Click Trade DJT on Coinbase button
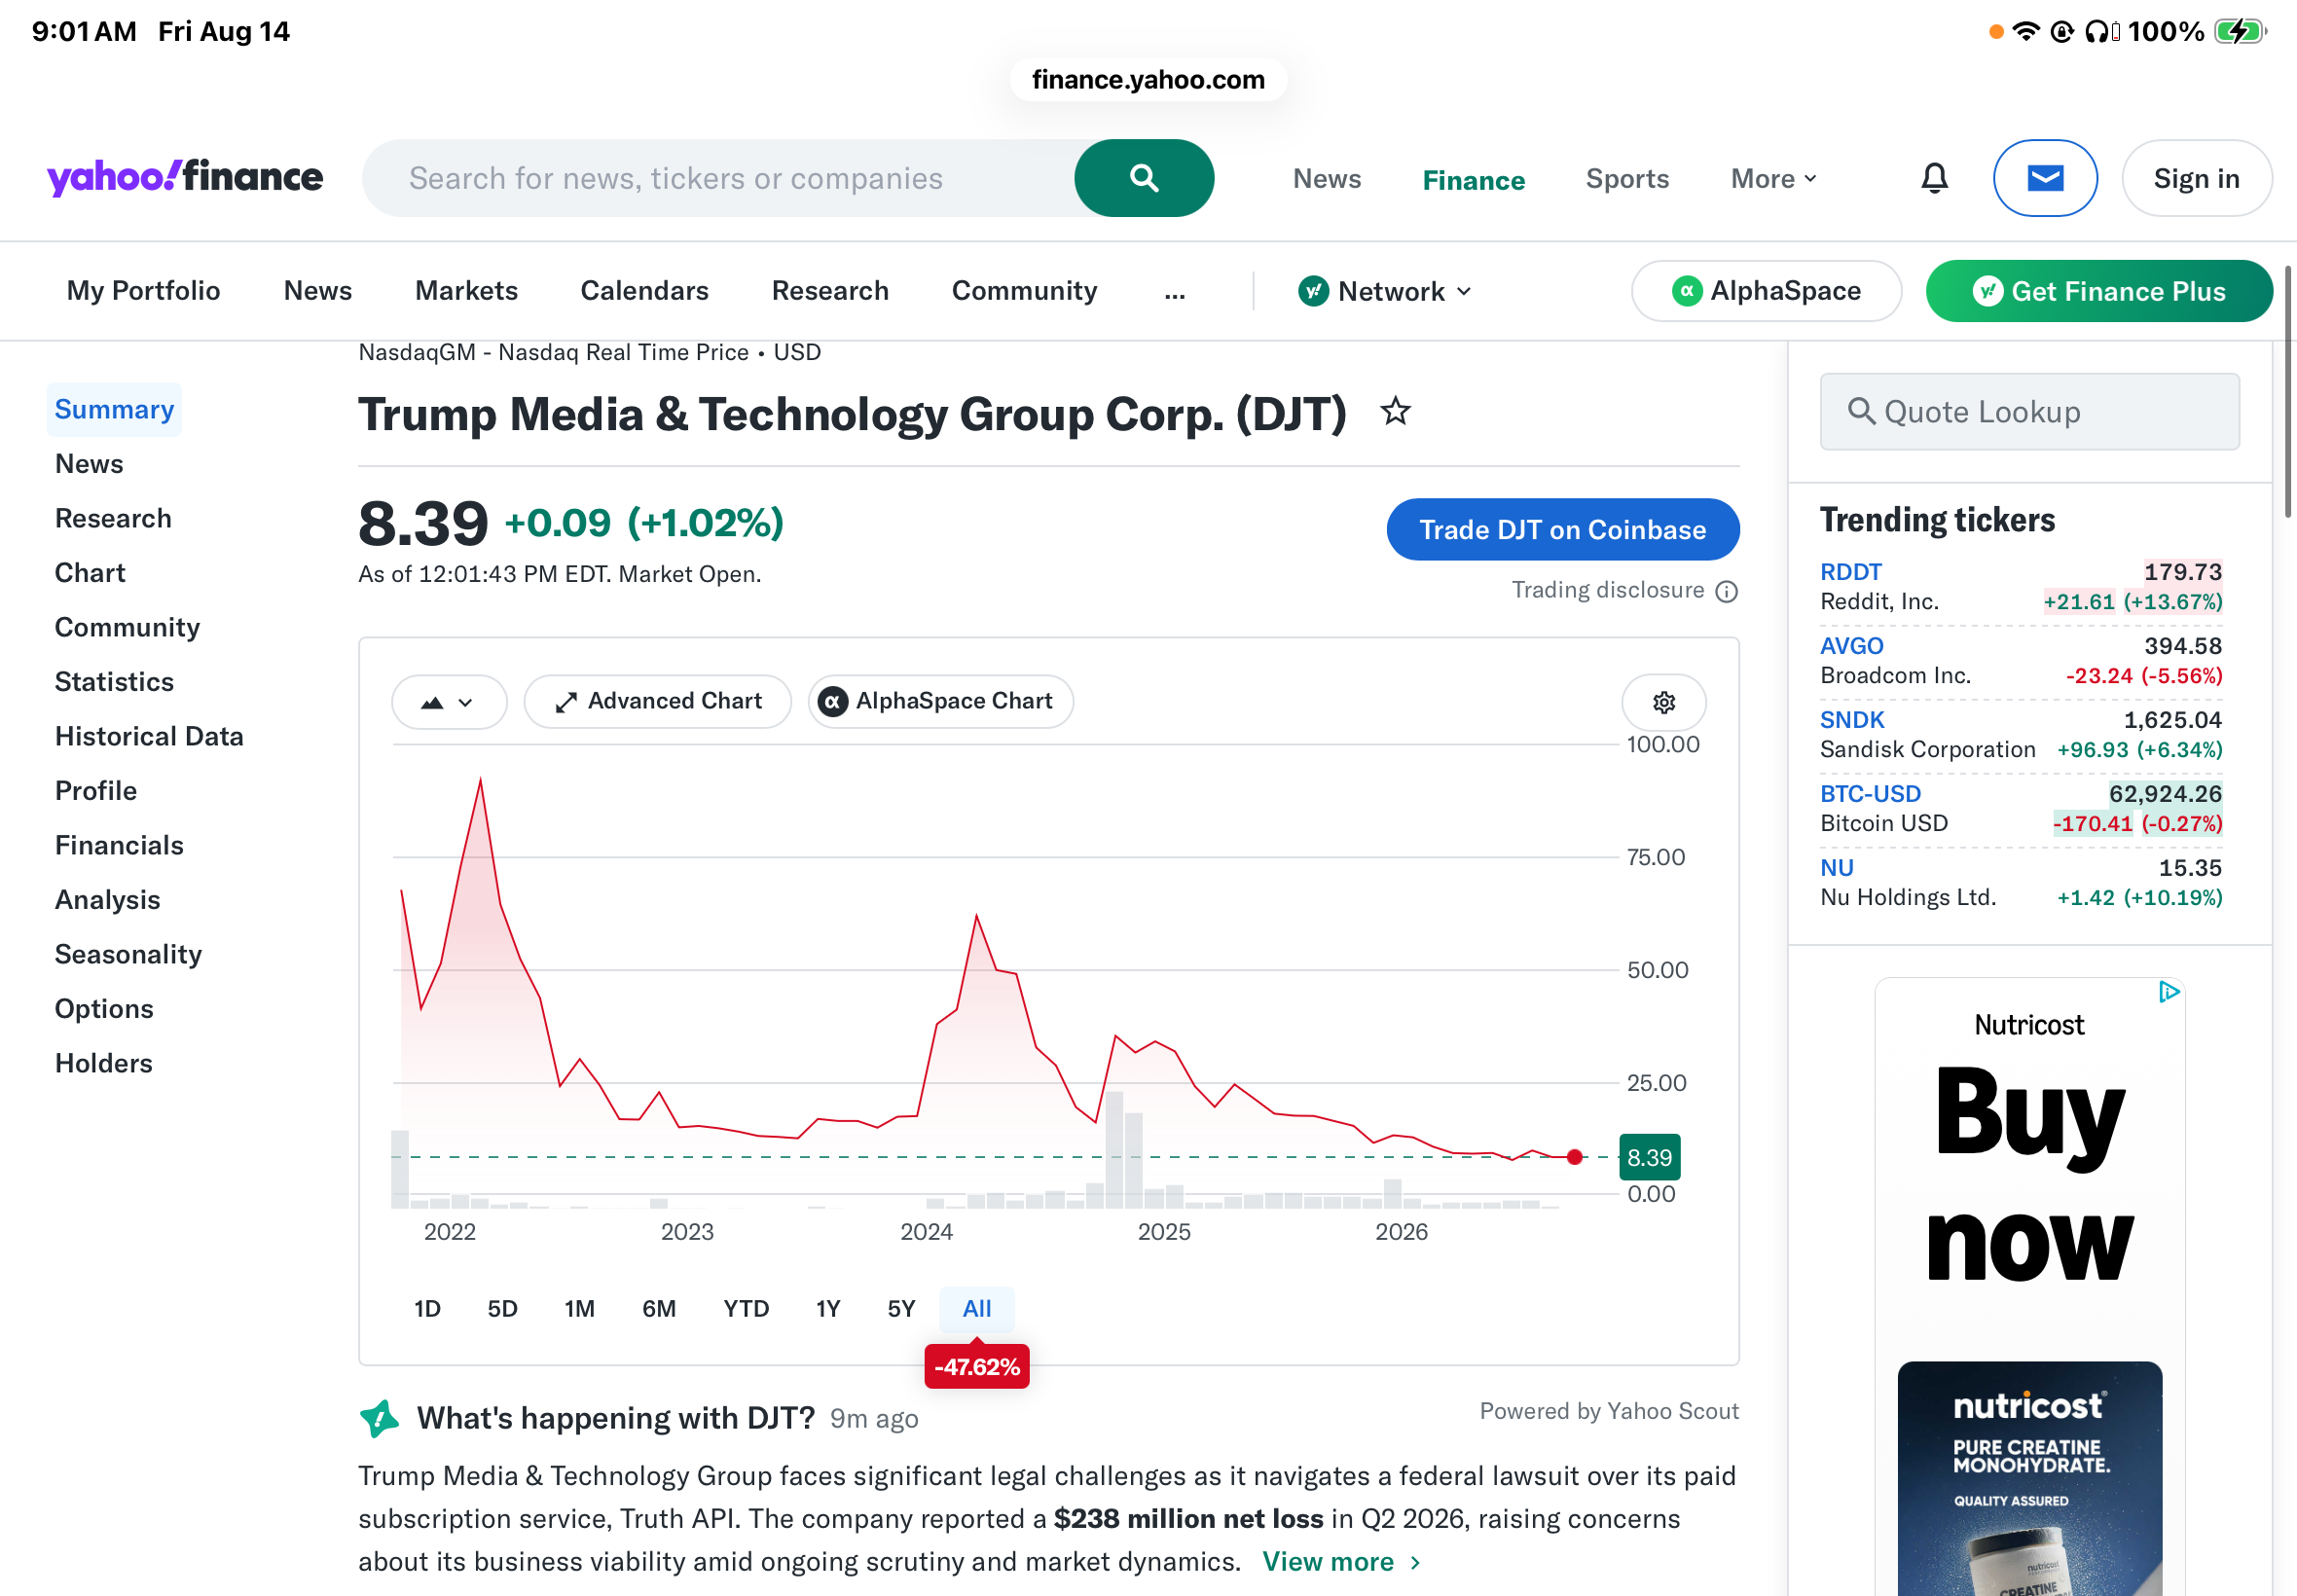 [1562, 530]
